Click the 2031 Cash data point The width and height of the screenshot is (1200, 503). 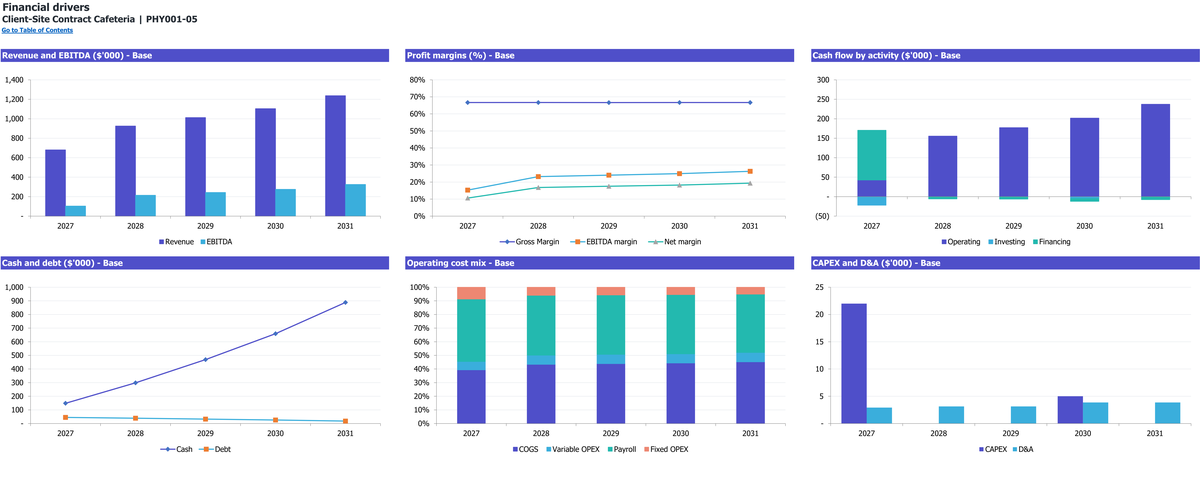pos(345,302)
